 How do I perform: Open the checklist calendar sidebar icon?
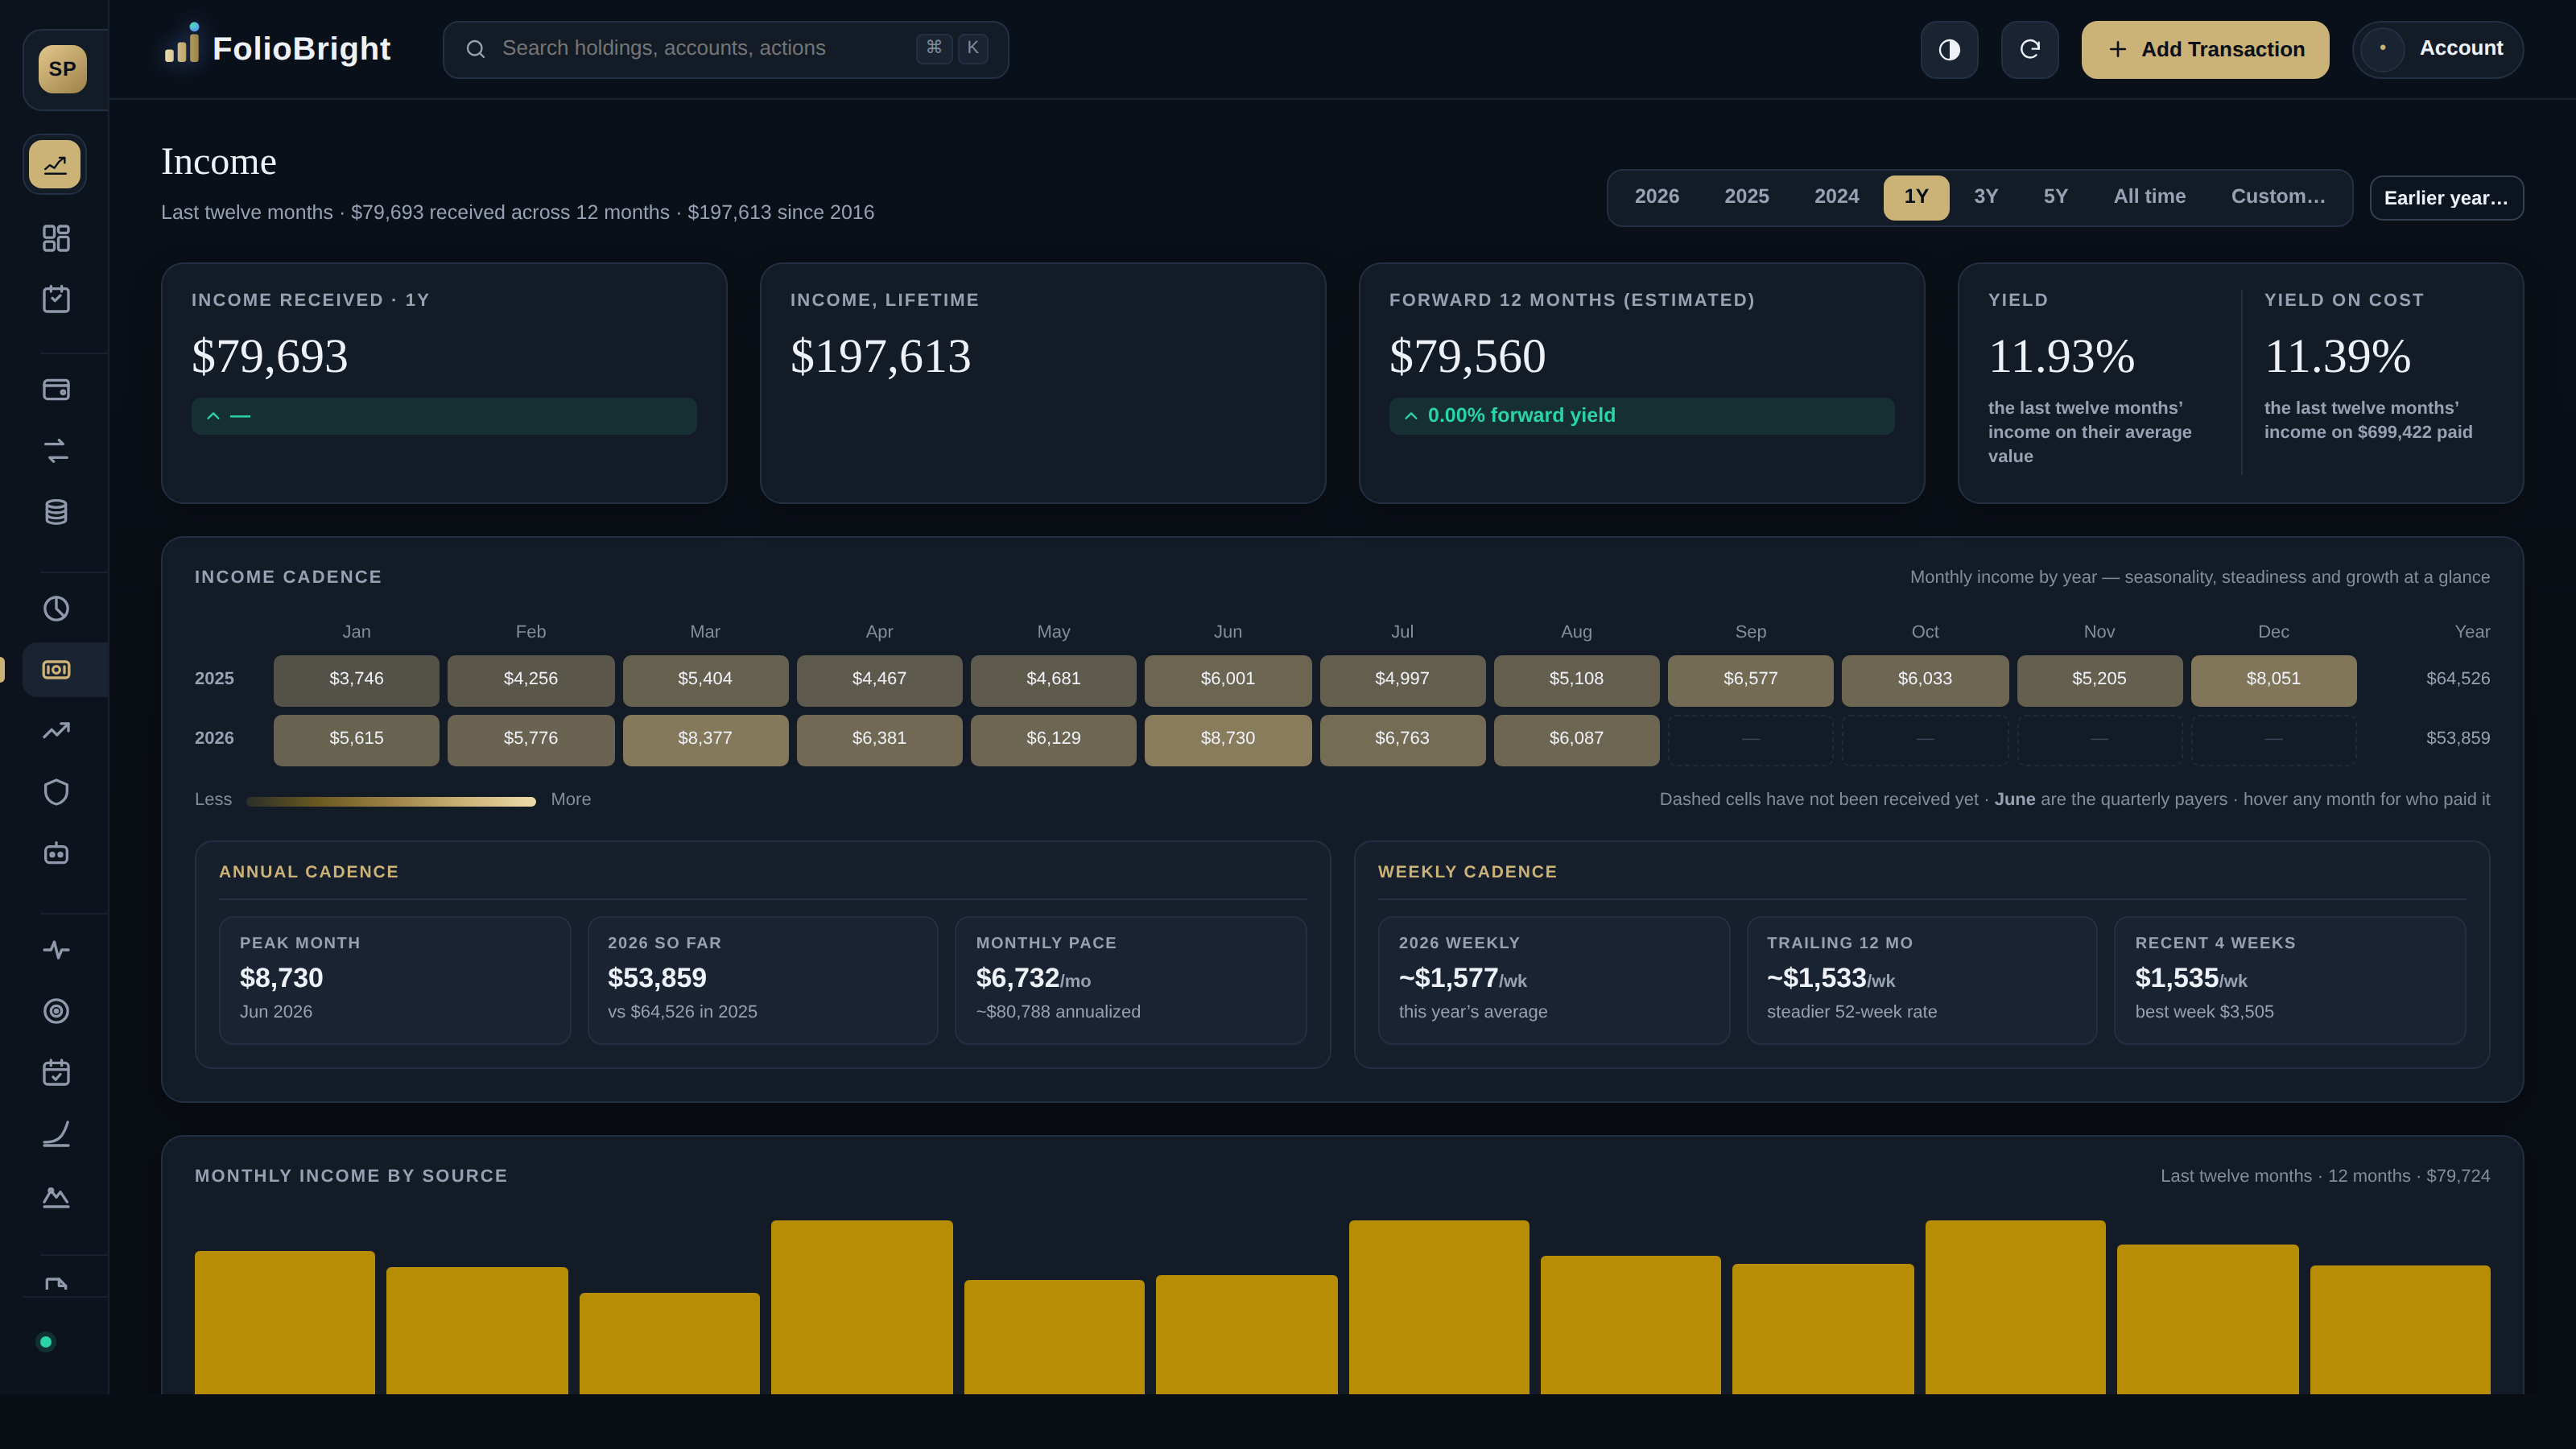(x=56, y=299)
